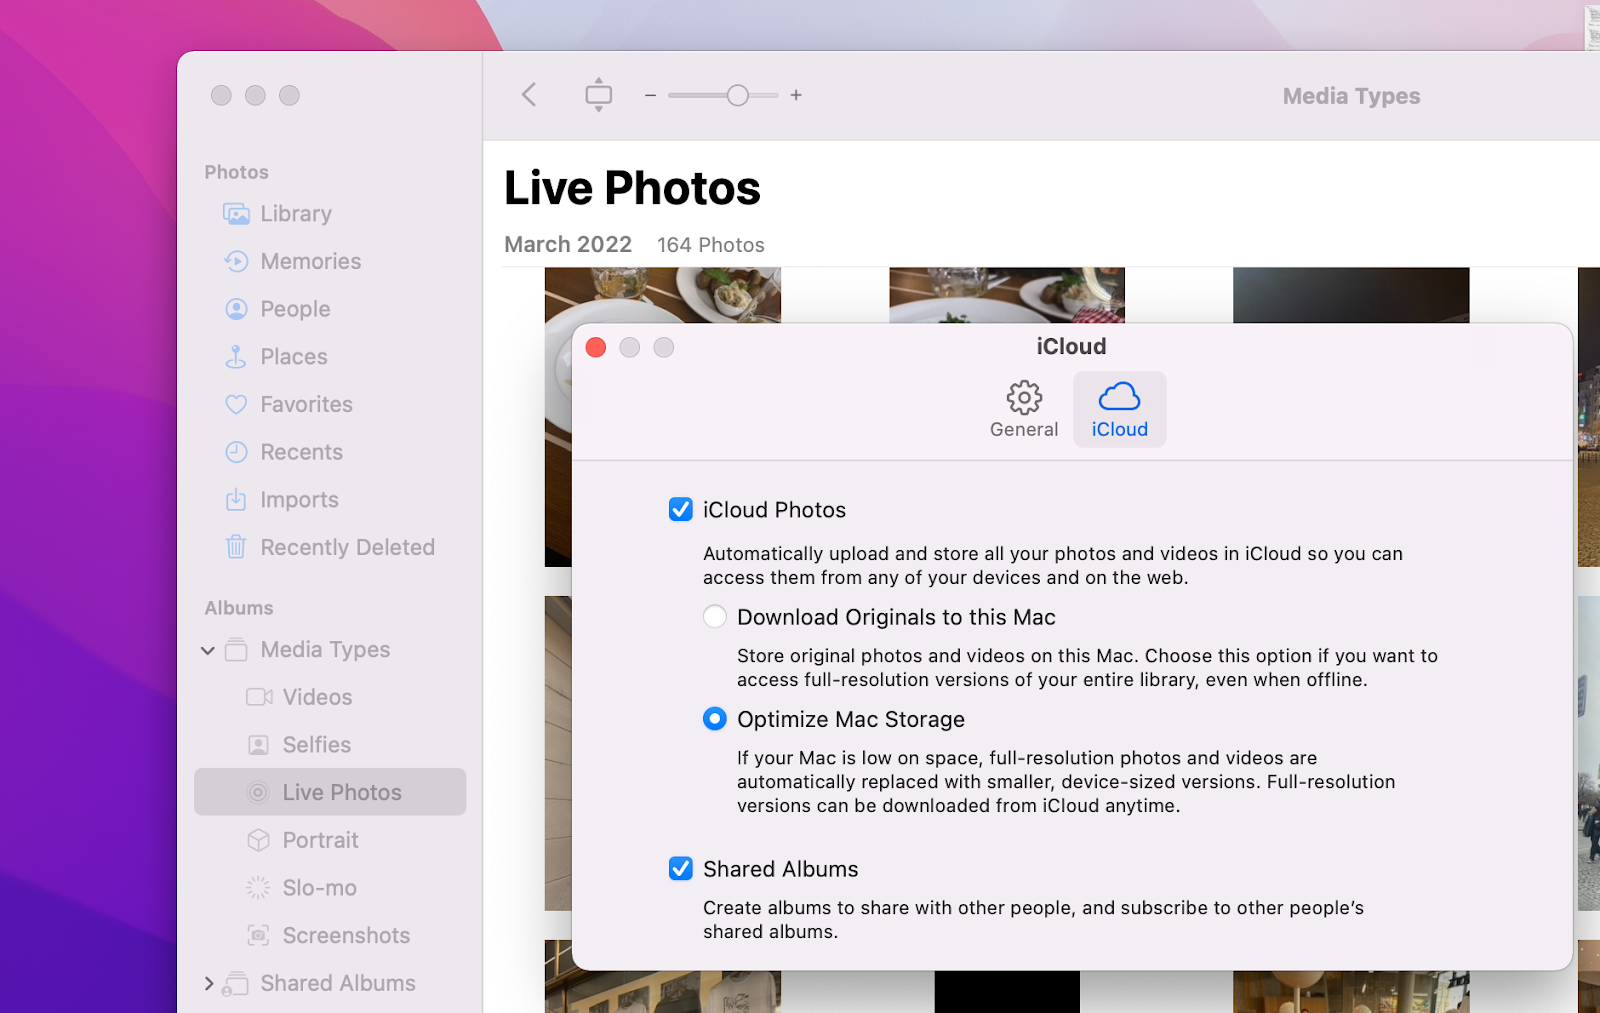Select Download Originals to this Mac
This screenshot has height=1013, width=1600.
click(x=714, y=617)
